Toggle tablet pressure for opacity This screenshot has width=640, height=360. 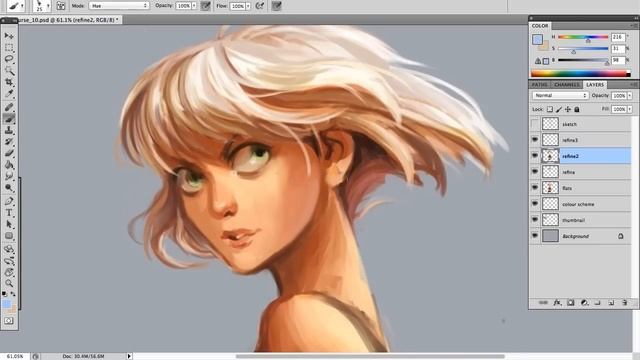tap(205, 6)
